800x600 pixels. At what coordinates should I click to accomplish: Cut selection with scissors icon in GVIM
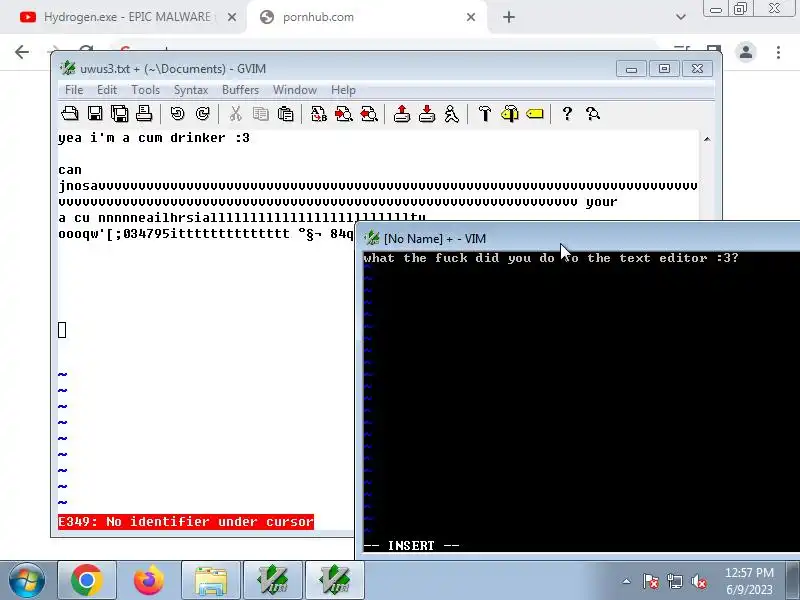pyautogui.click(x=235, y=113)
